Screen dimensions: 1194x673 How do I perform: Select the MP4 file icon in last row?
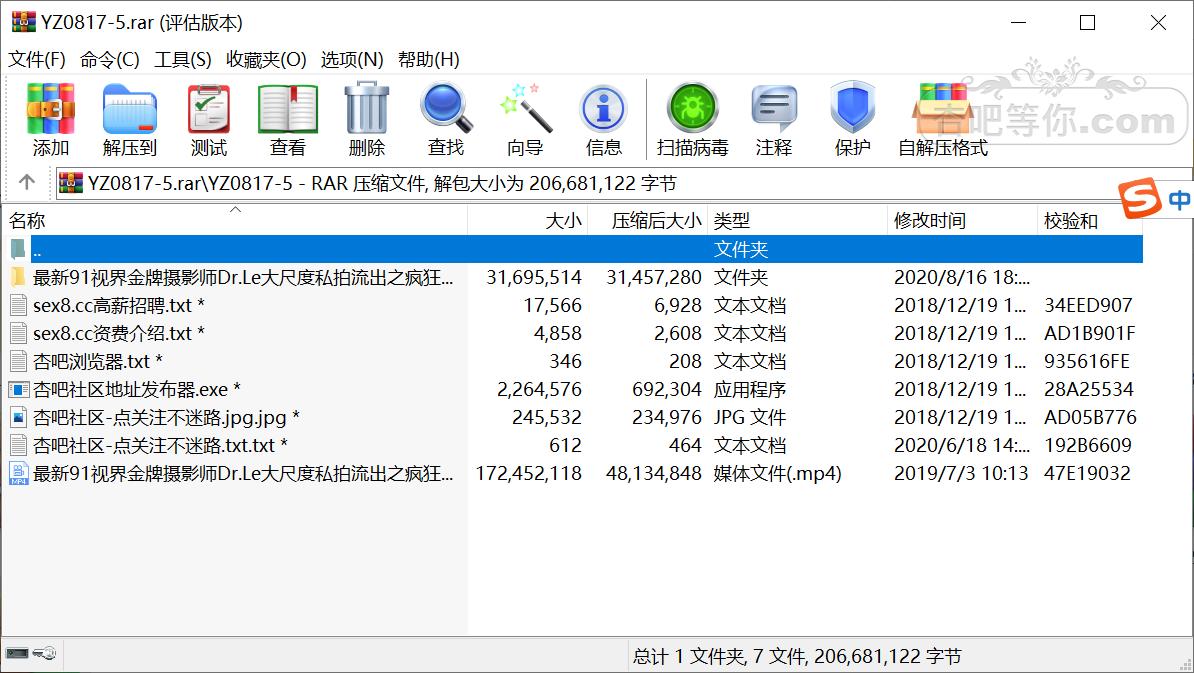click(18, 474)
